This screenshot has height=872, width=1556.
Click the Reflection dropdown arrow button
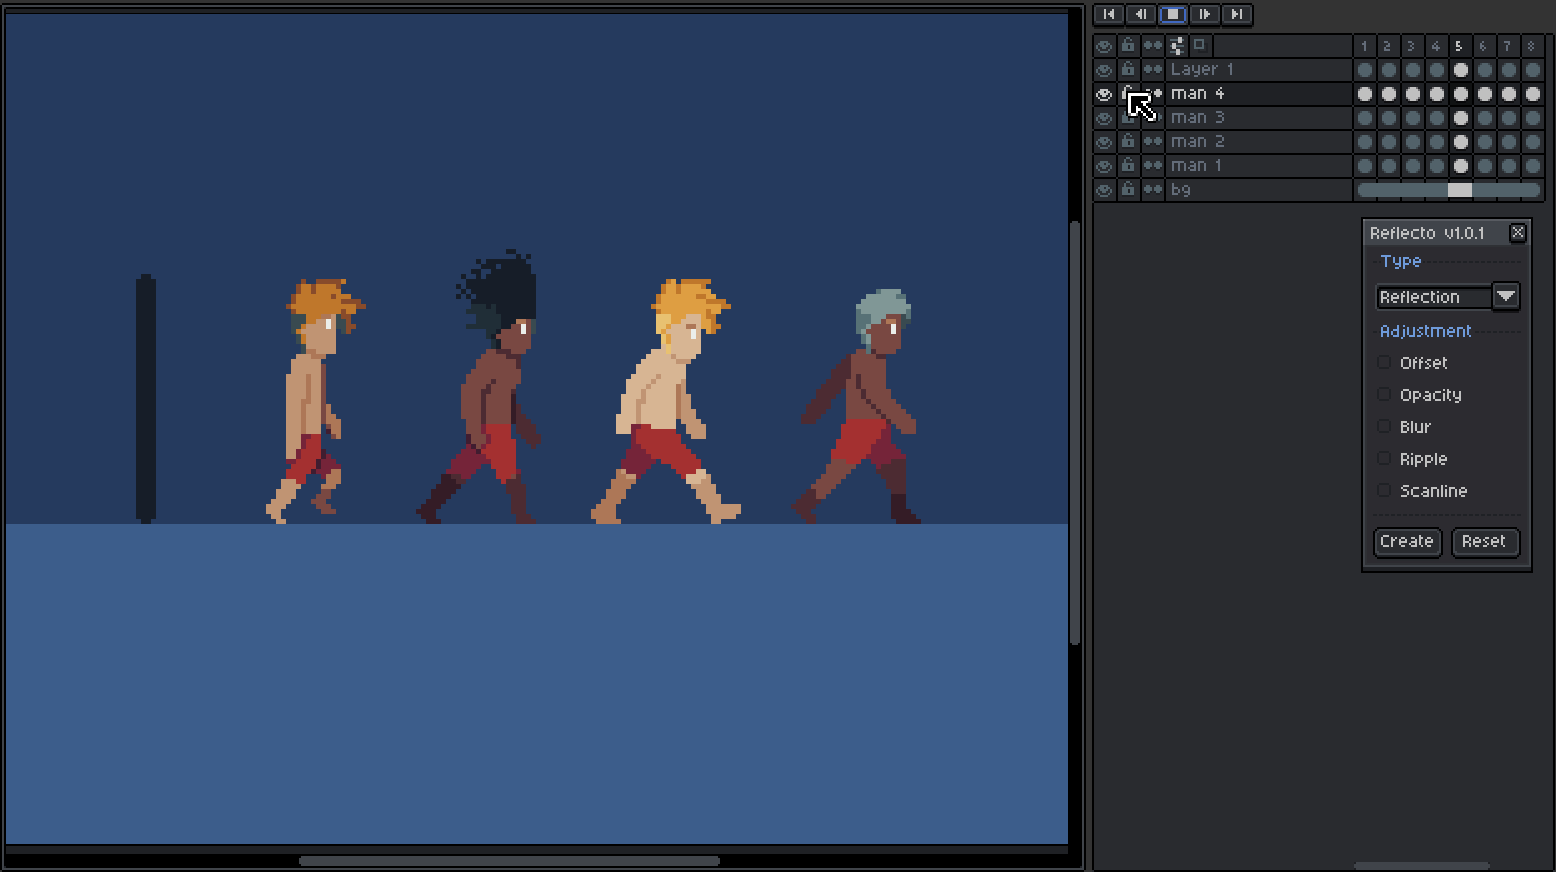tap(1506, 297)
